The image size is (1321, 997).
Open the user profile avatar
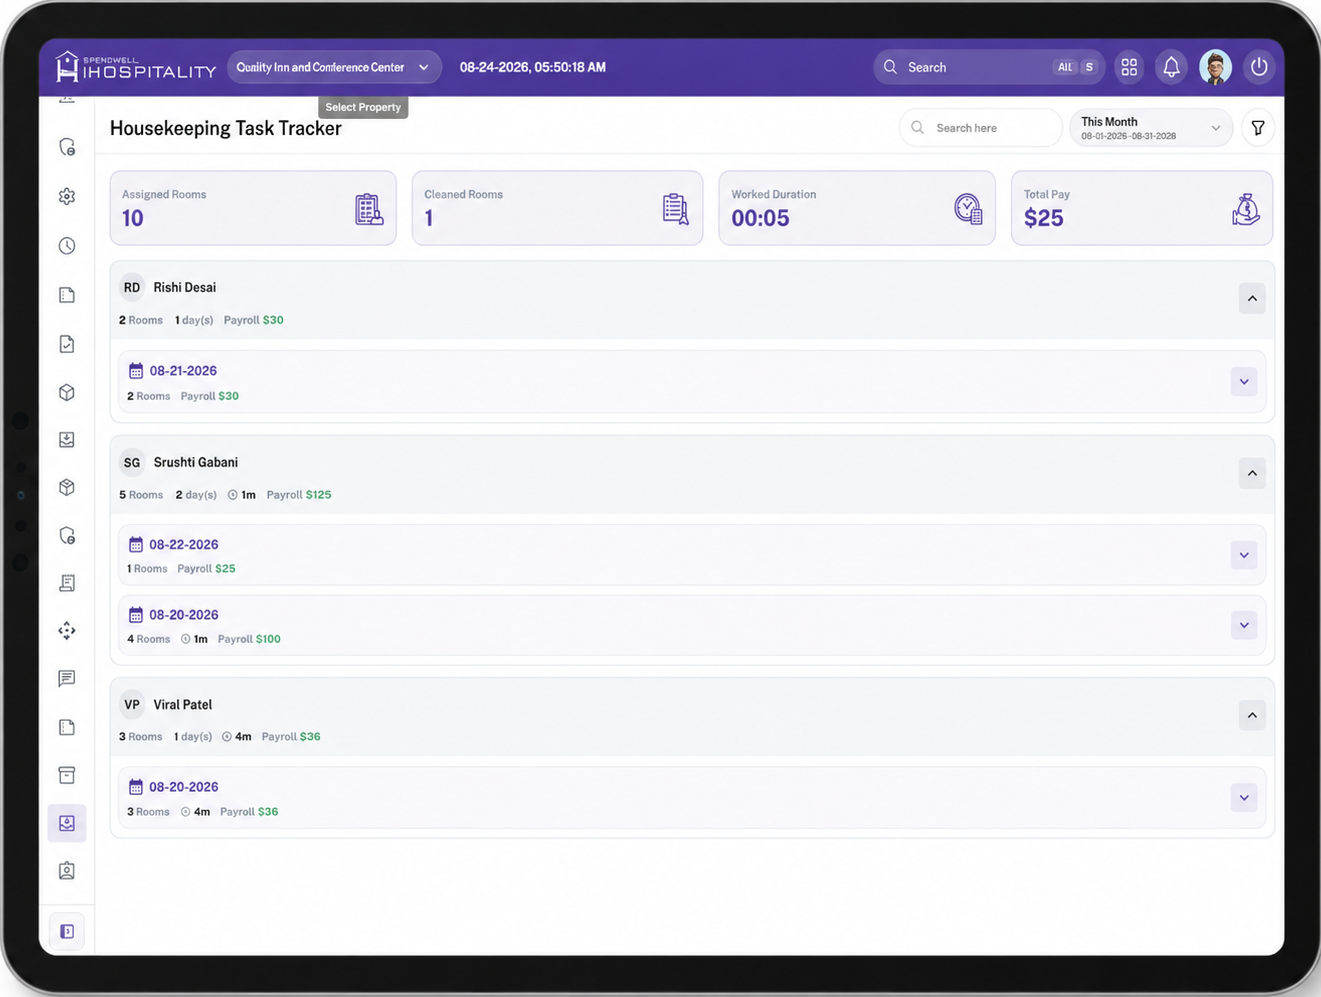[1215, 67]
